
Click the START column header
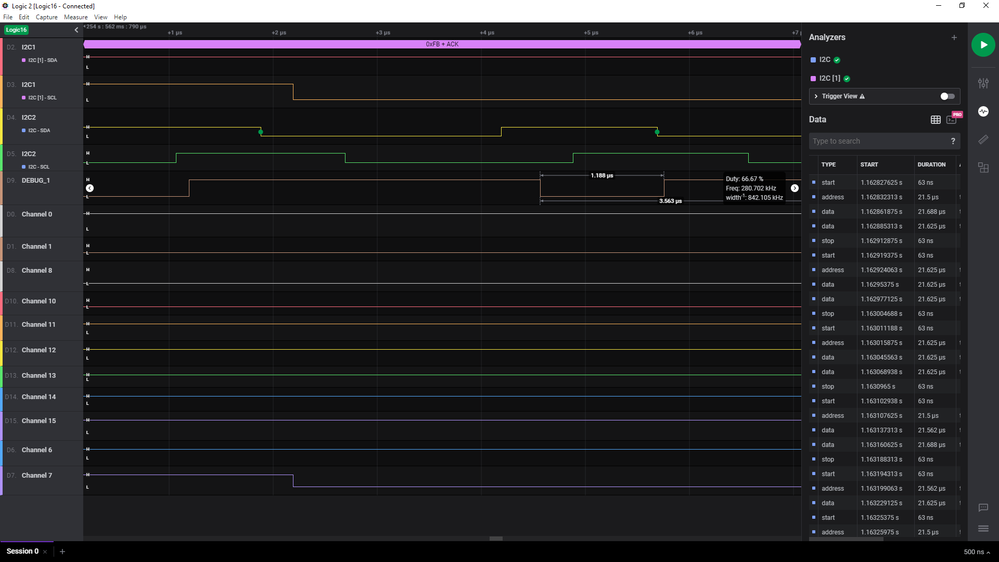869,164
